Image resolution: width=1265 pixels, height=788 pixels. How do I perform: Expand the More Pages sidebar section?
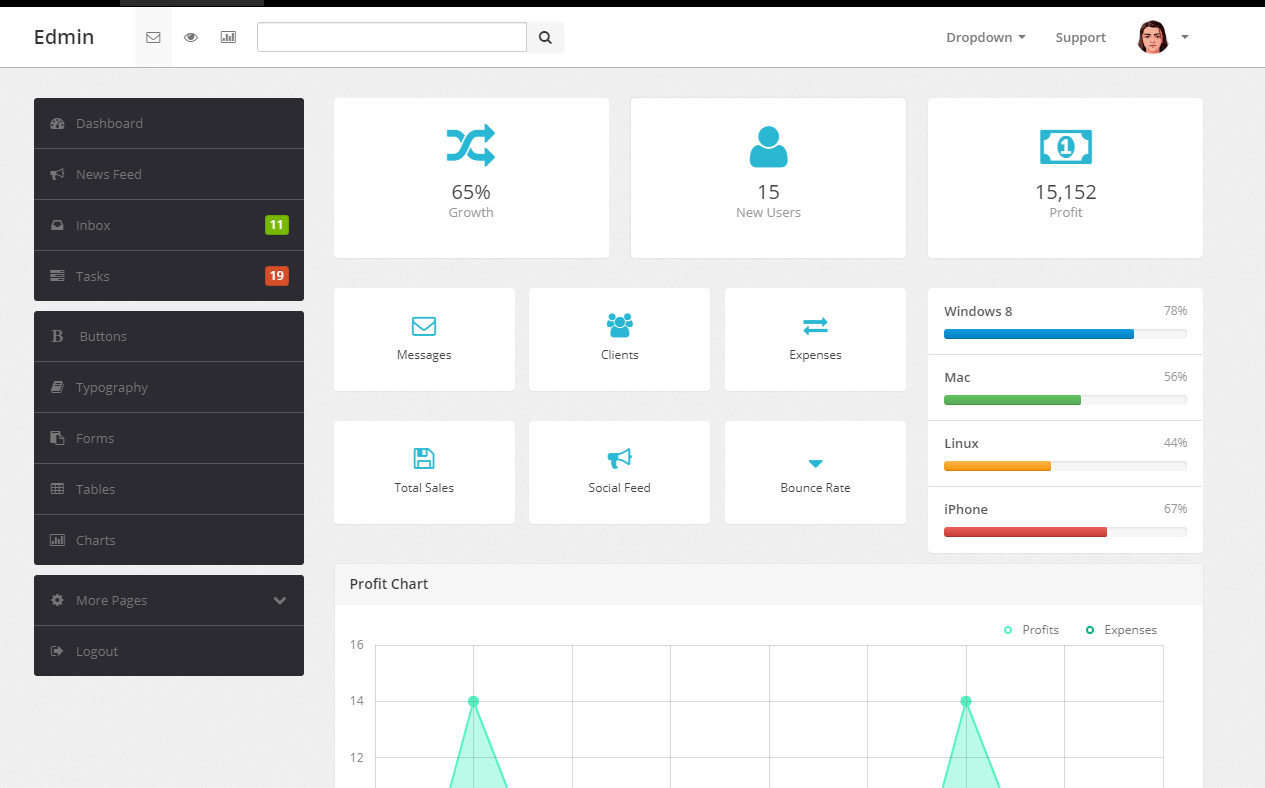(169, 600)
